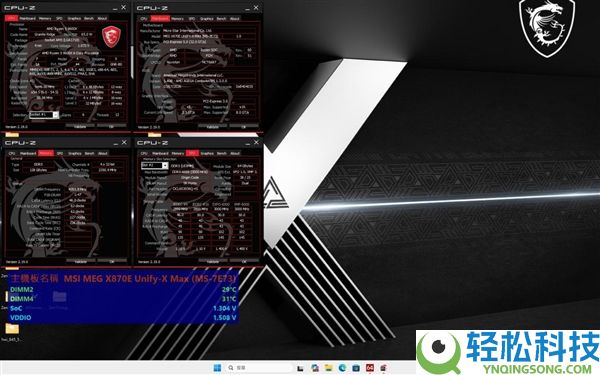Click the MSI shield logo in the CPU window

point(111,37)
